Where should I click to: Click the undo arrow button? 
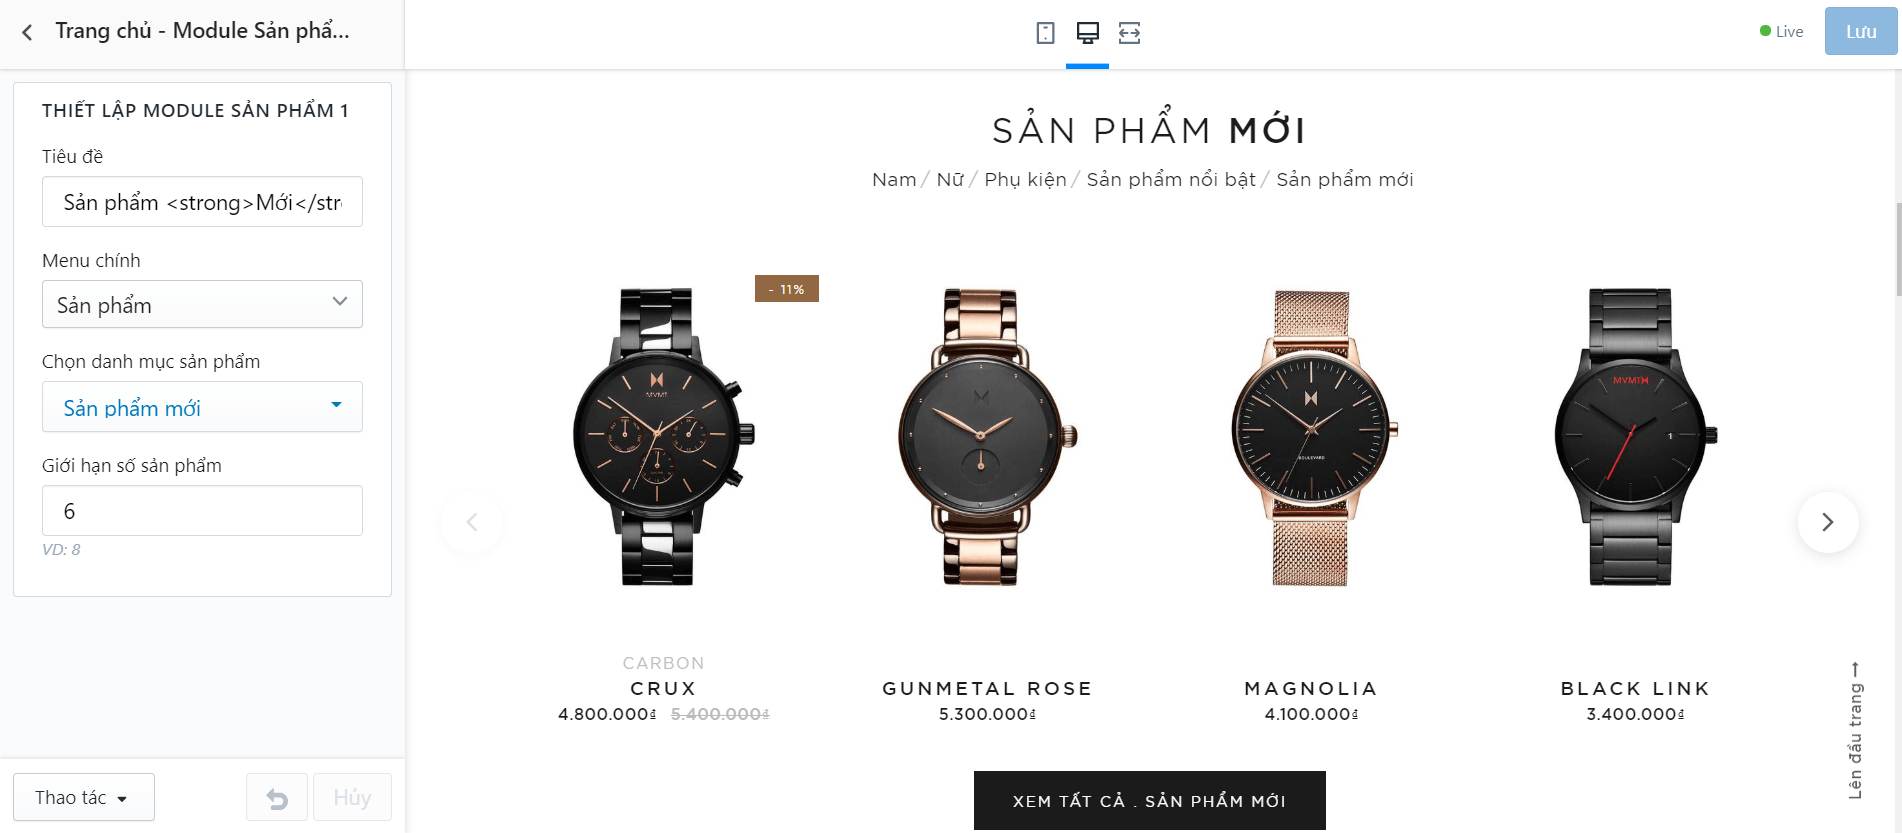277,798
